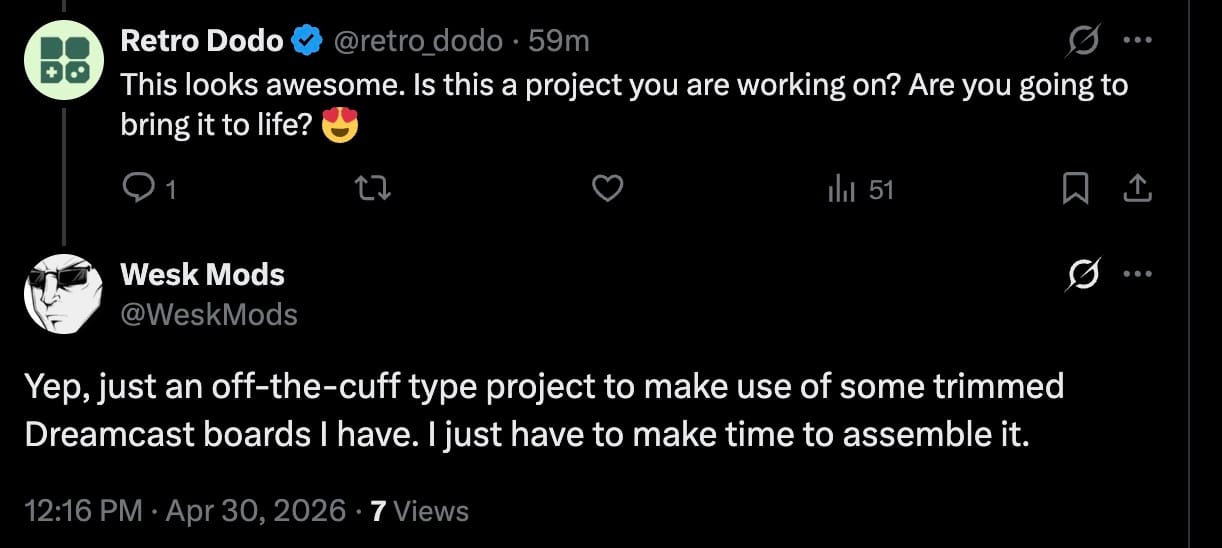The image size is (1222, 548).
Task: Click Retro Dodo's blue verified badge
Action: [305, 41]
